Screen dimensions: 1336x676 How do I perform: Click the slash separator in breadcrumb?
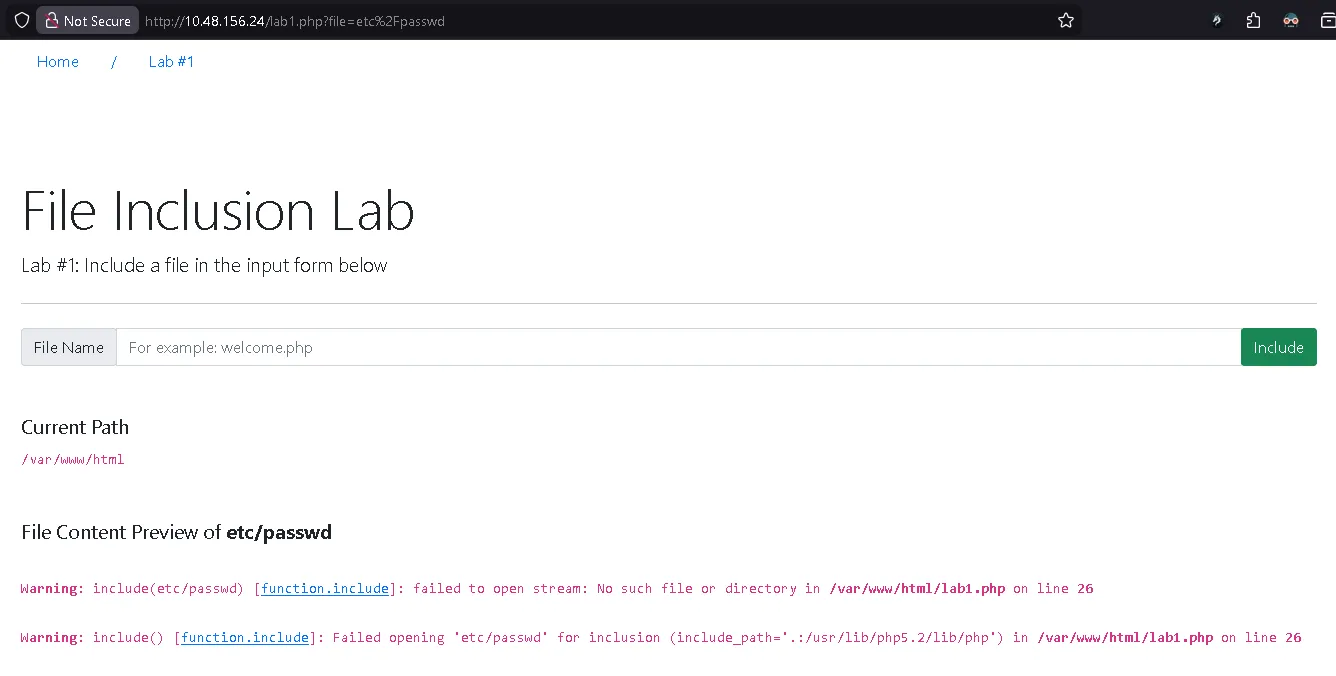[x=114, y=62]
